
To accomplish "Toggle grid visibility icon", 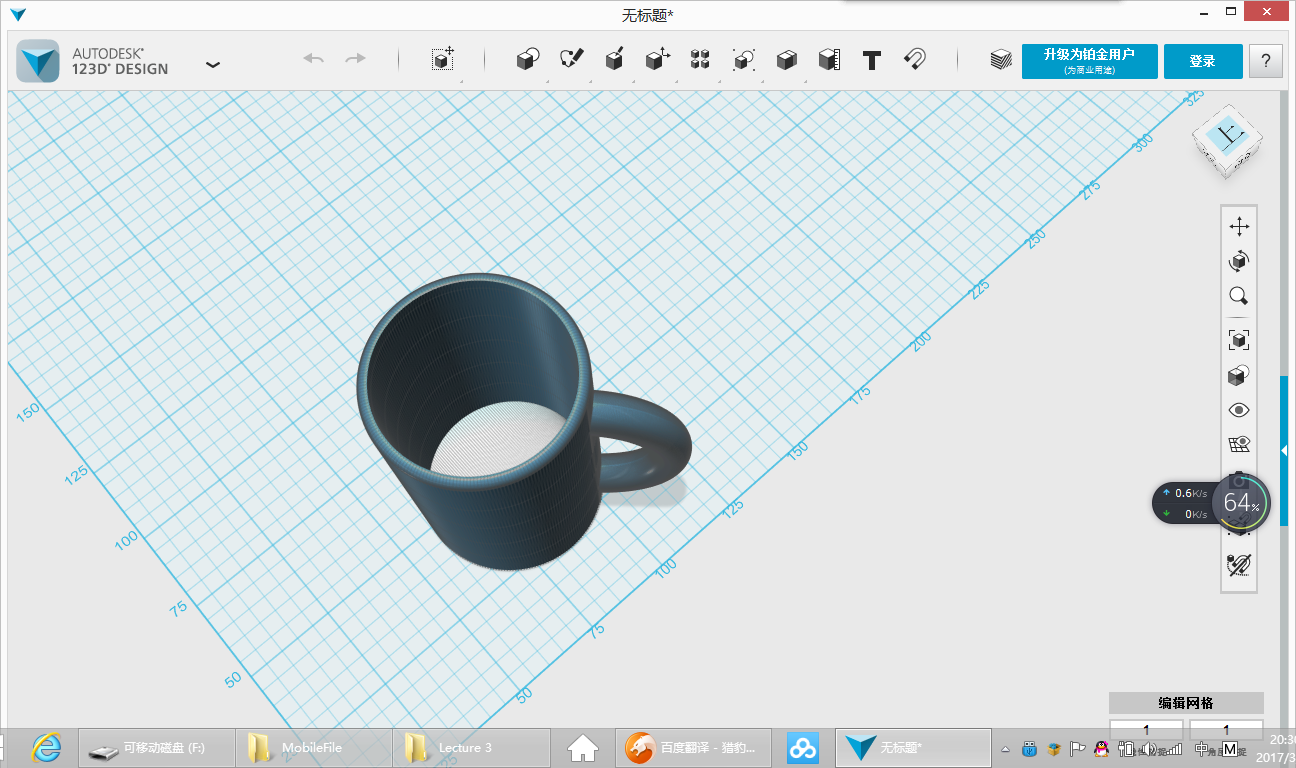I will (1239, 444).
